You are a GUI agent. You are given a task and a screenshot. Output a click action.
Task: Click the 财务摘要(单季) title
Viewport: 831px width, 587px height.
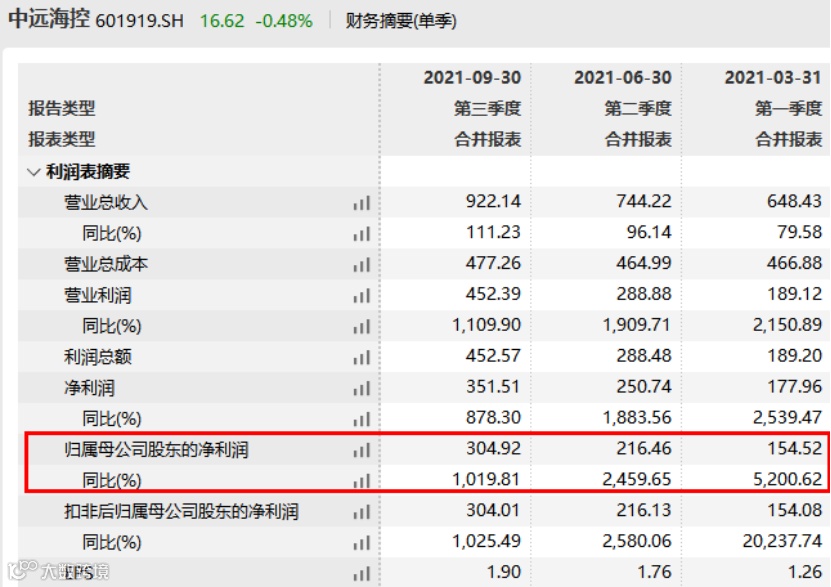[x=401, y=21]
